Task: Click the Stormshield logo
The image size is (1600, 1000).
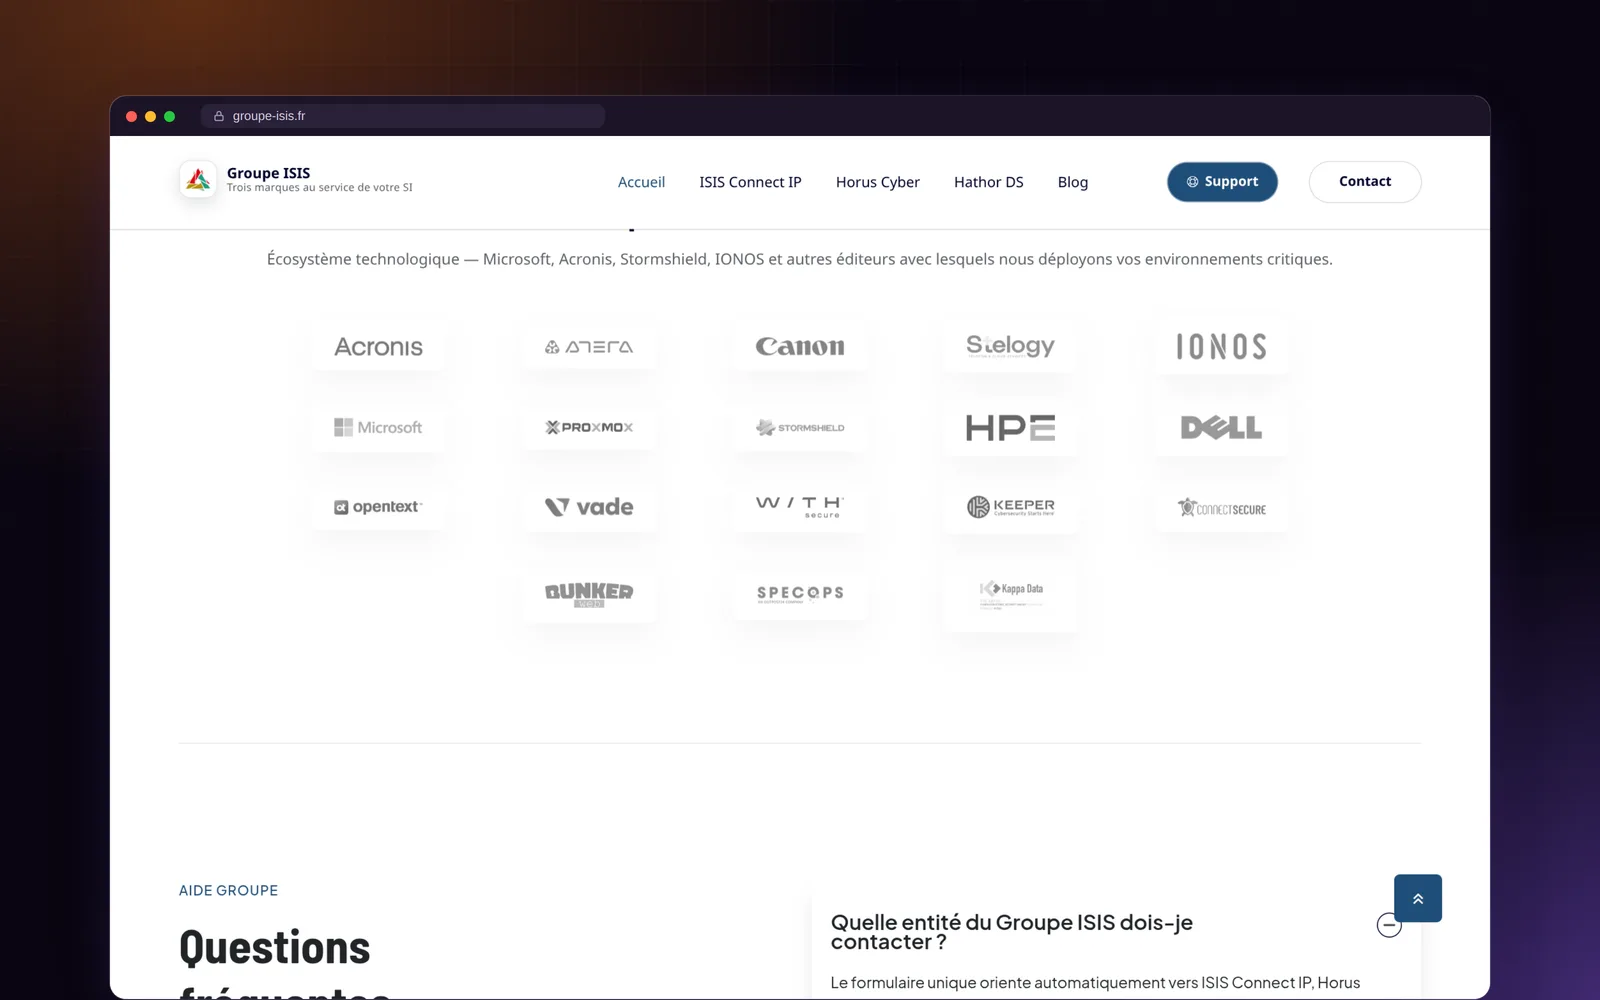Action: [800, 427]
